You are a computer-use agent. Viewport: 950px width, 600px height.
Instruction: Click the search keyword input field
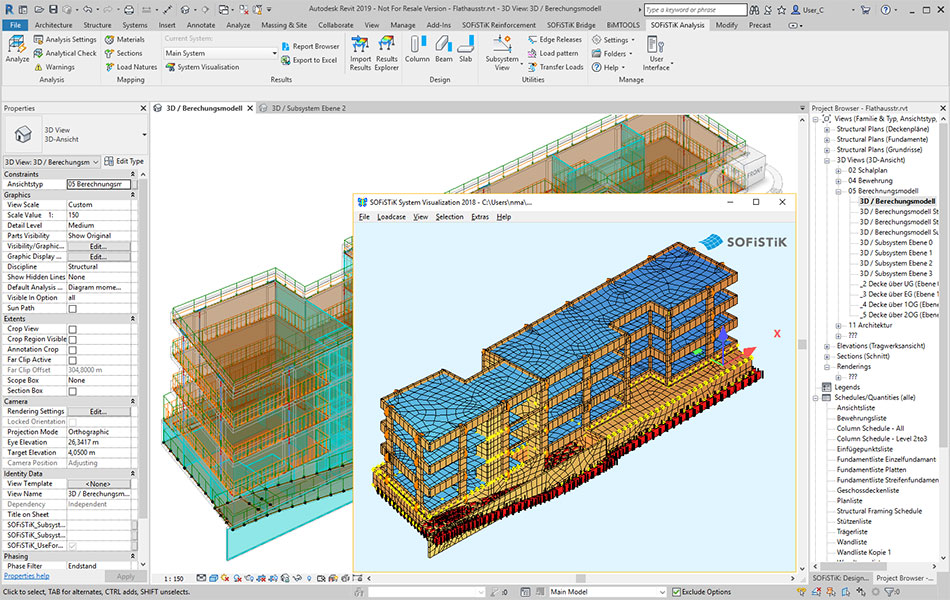point(696,9)
